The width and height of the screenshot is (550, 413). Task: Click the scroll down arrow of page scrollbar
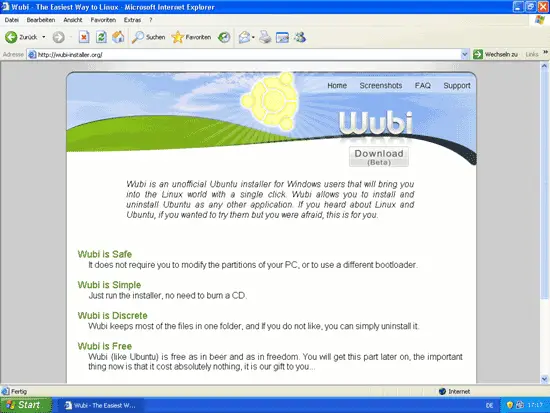544,379
